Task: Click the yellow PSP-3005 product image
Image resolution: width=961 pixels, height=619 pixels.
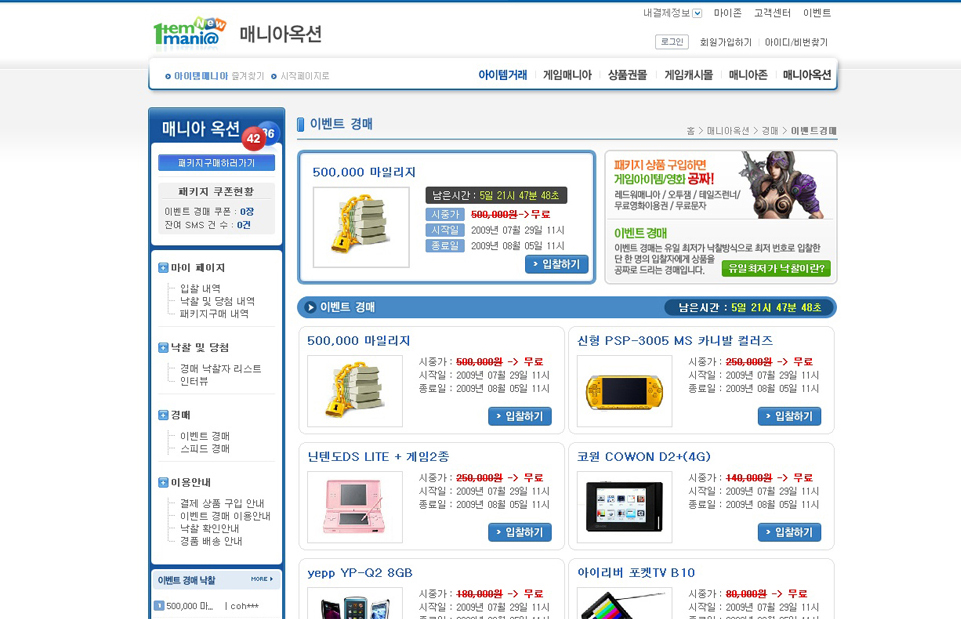Action: coord(624,391)
